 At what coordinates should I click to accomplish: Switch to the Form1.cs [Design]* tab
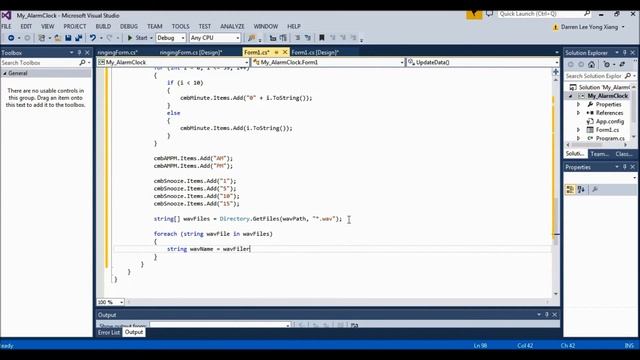tap(315, 52)
